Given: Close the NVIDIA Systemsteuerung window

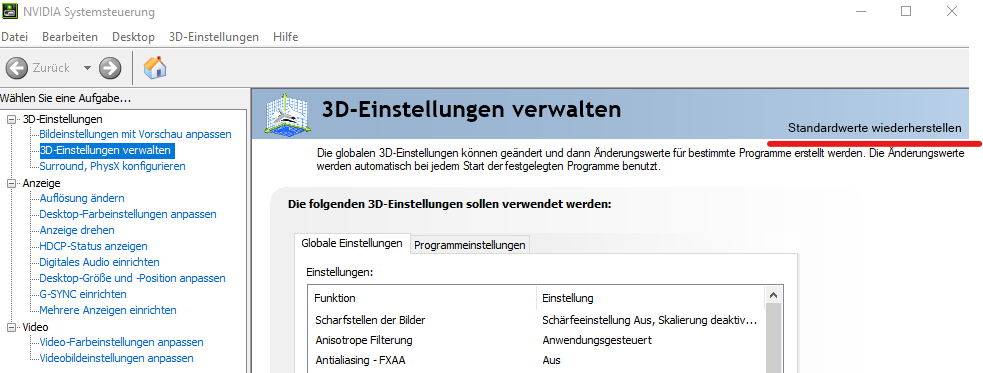Looking at the screenshot, I should tap(952, 11).
